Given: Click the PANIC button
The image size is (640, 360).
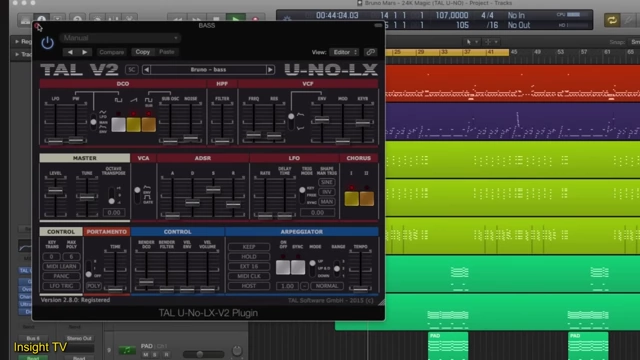Looking at the screenshot, I should pyautogui.click(x=61, y=276).
